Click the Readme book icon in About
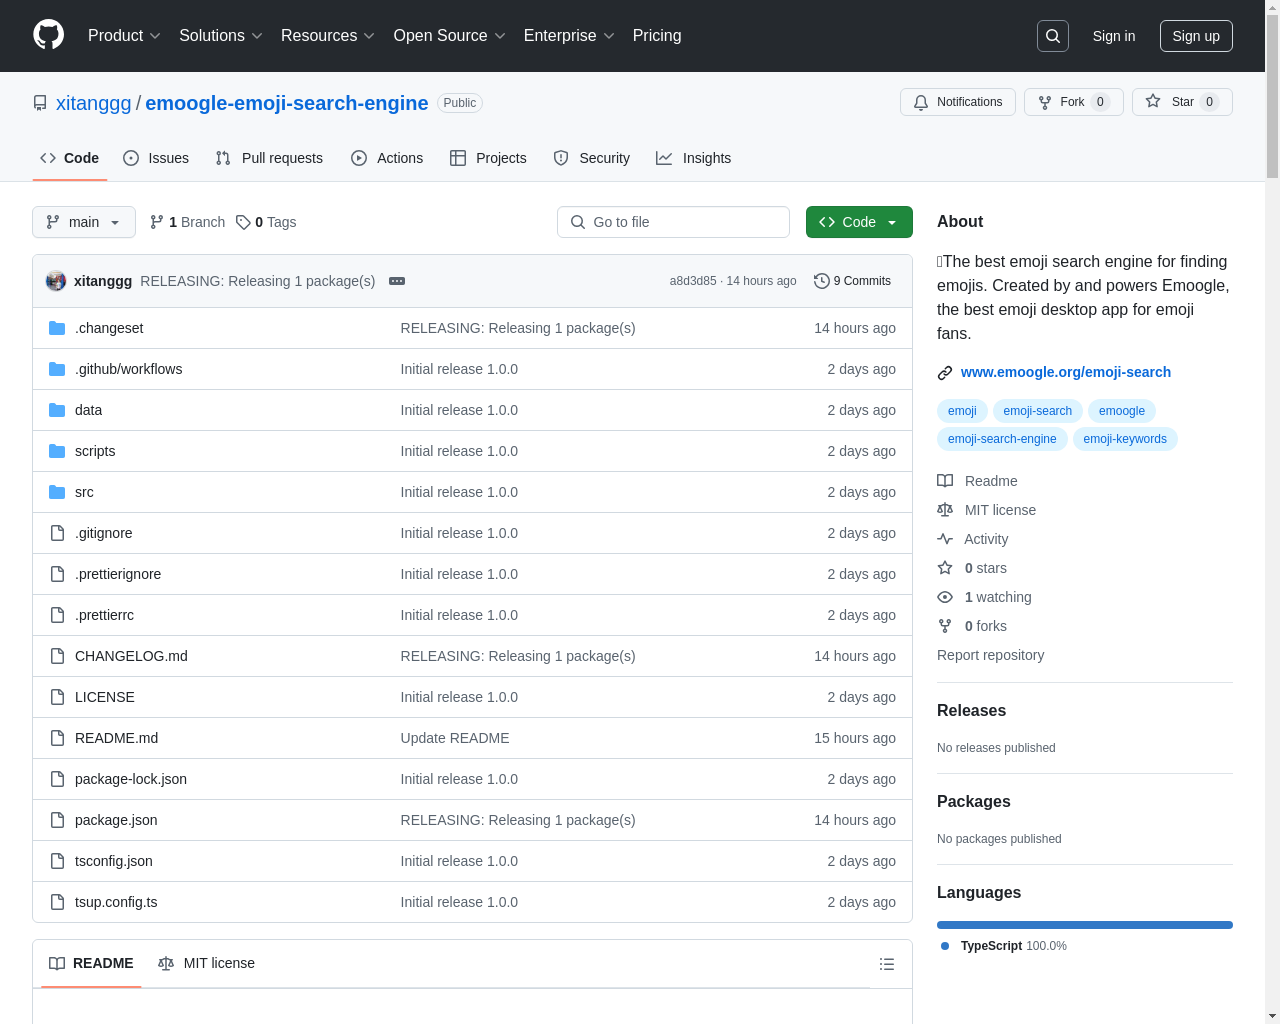Screen dimensions: 1280x1024 click(x=945, y=481)
